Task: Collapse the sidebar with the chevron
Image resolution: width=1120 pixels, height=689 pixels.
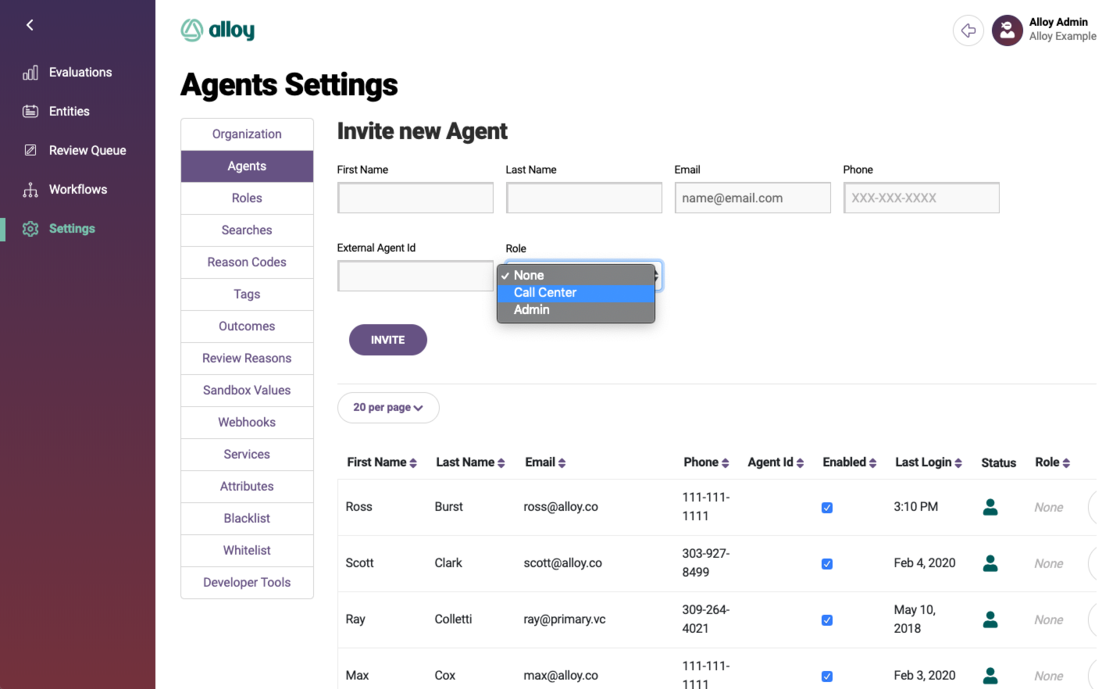Action: coord(29,25)
